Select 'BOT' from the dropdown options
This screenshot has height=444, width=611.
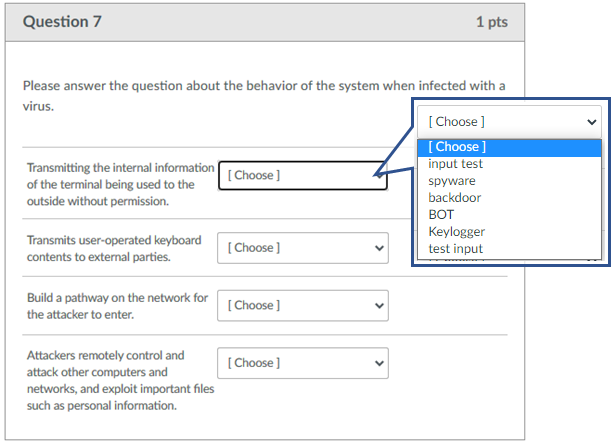click(x=441, y=215)
